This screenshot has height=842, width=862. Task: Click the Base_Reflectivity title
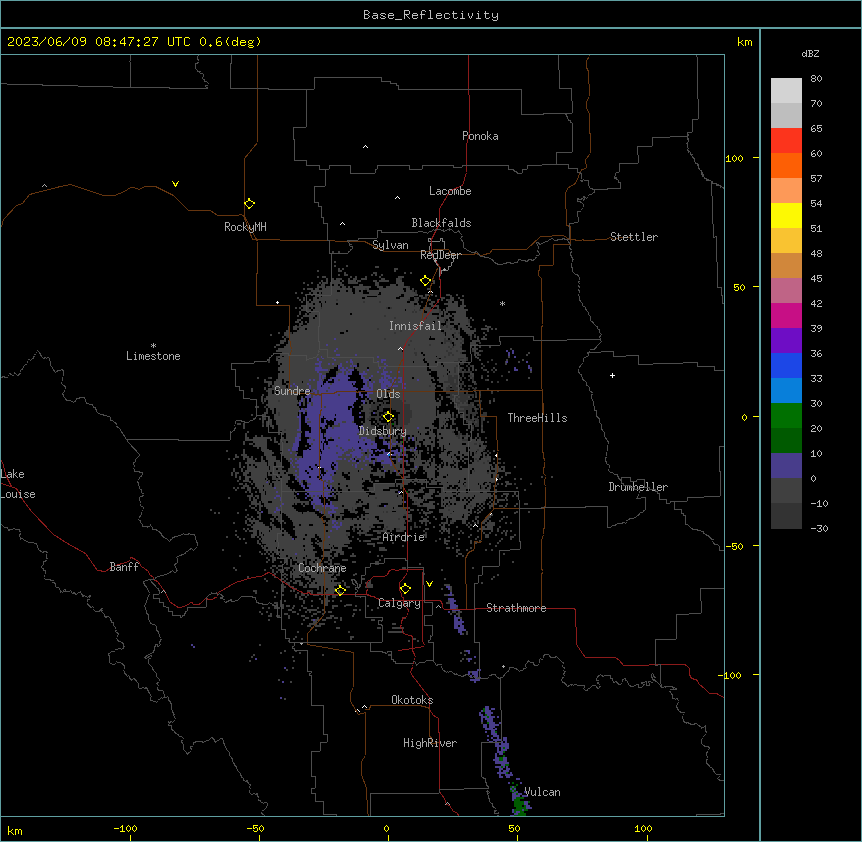click(x=431, y=15)
